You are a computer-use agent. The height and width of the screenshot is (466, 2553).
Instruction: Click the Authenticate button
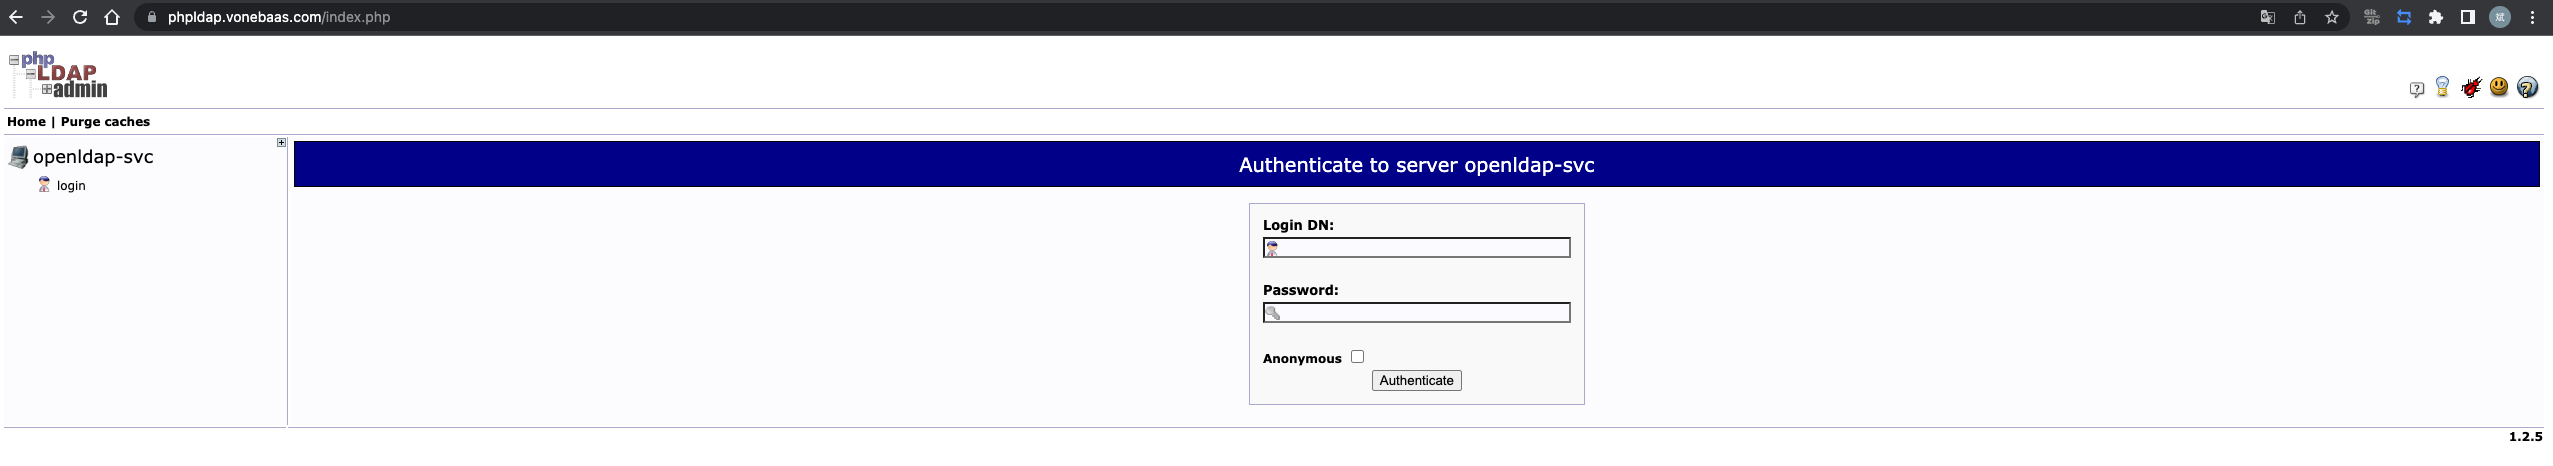[x=1416, y=380]
